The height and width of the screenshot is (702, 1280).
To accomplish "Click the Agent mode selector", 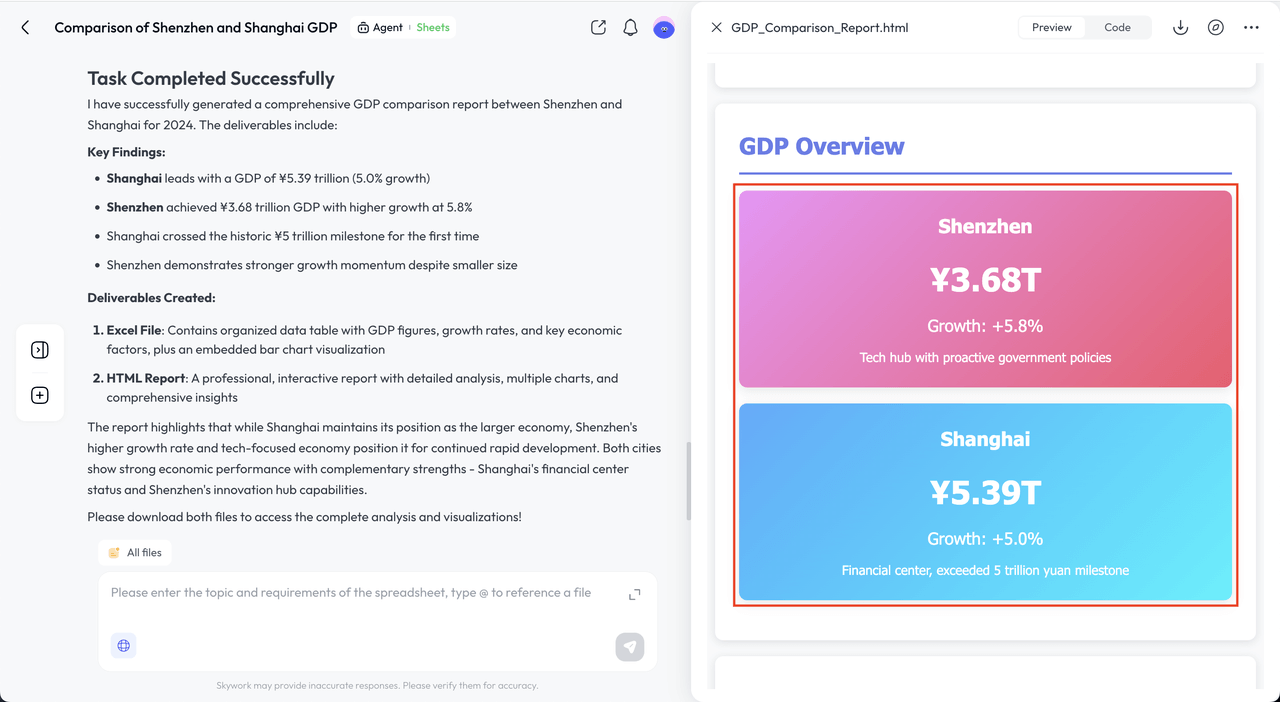I will (380, 28).
